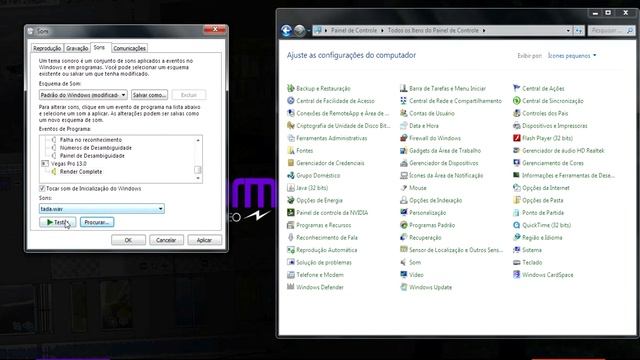Open Windows CardSpace icon
Image resolution: width=640 pixels, height=360 pixels.
click(517, 275)
